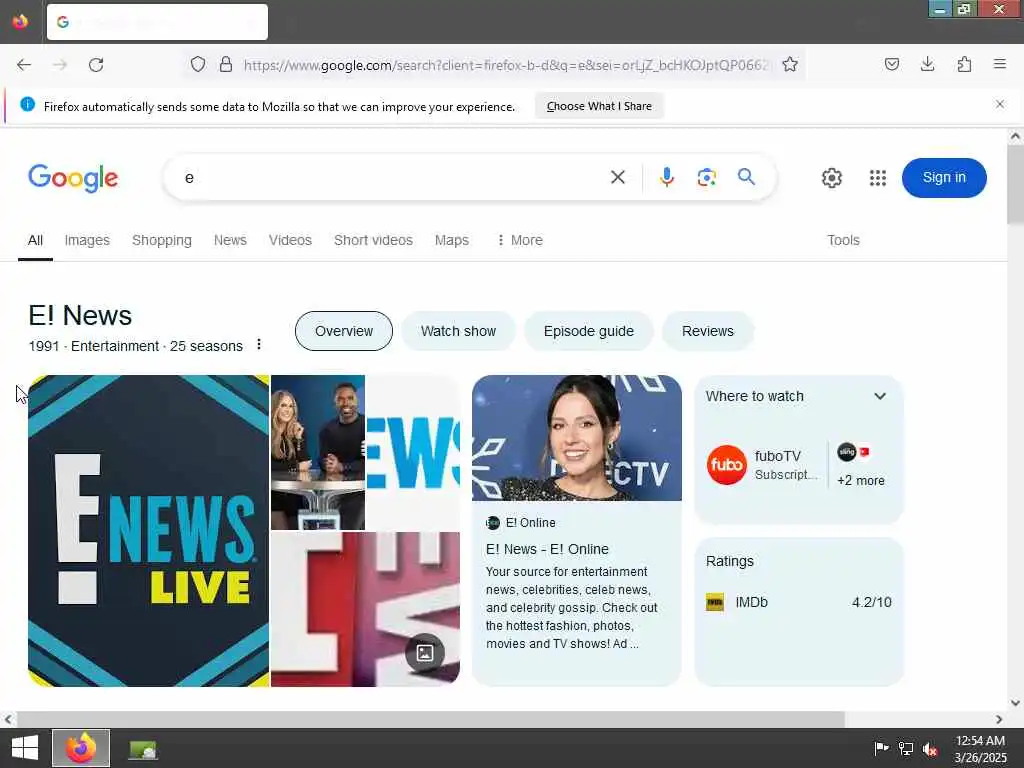Click the Choose What I Share button

coord(599,106)
